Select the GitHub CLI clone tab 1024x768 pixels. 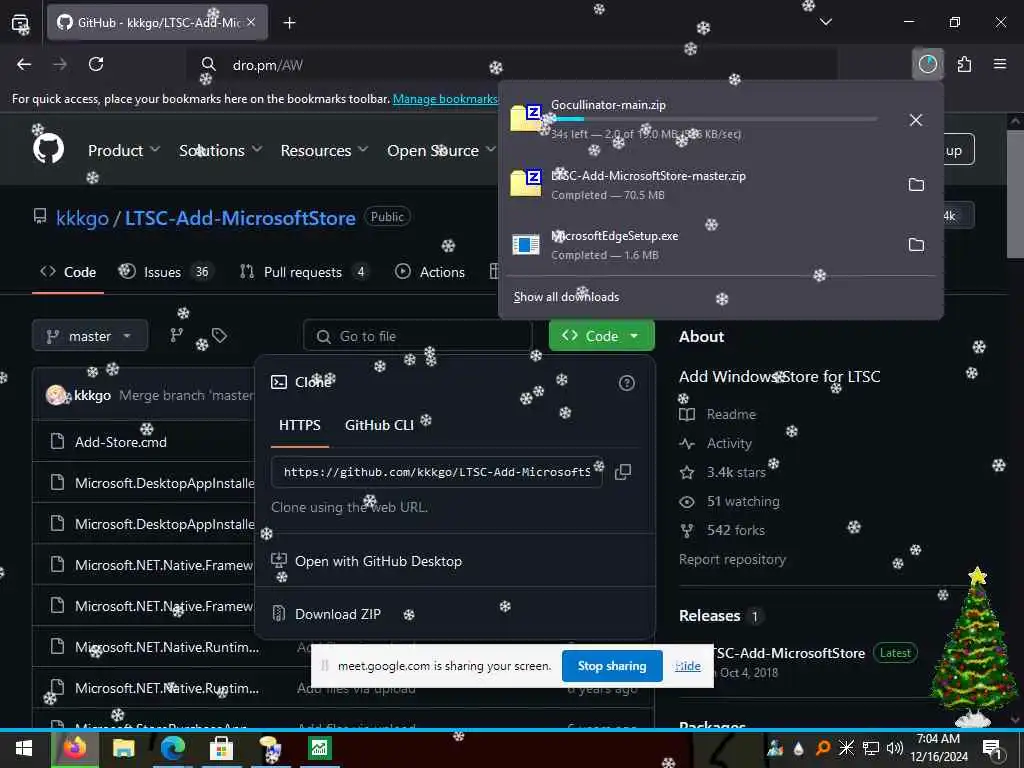click(x=379, y=425)
